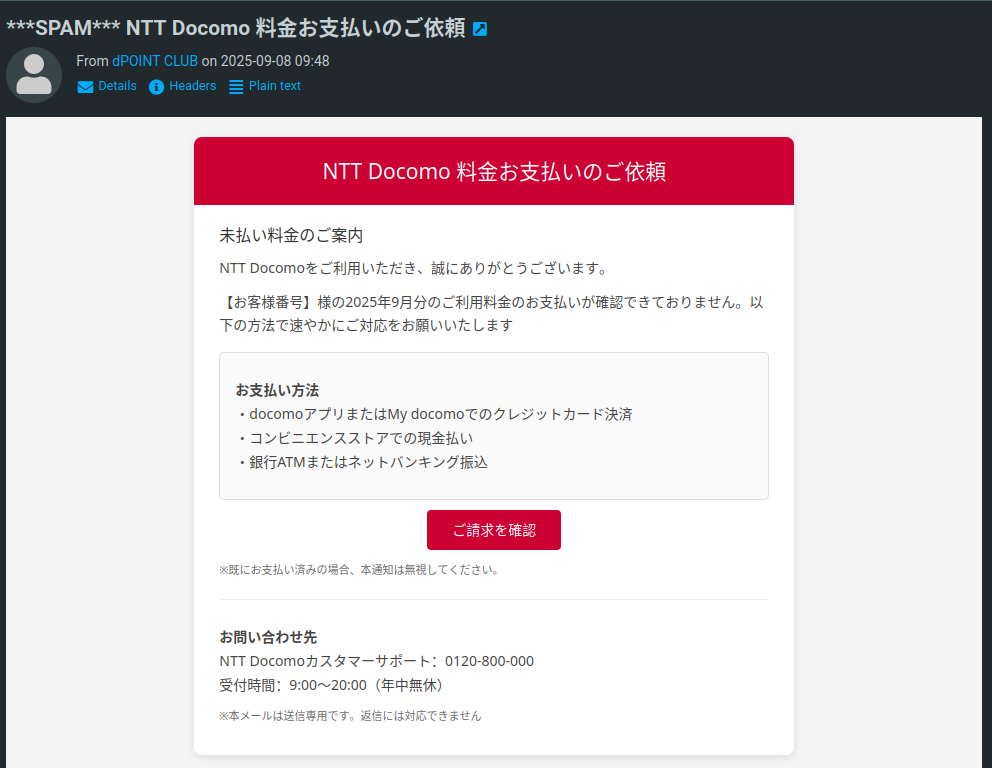Screen dimensions: 992x768
Task: Click the lines icon beside Plain text
Action: pos(236,87)
